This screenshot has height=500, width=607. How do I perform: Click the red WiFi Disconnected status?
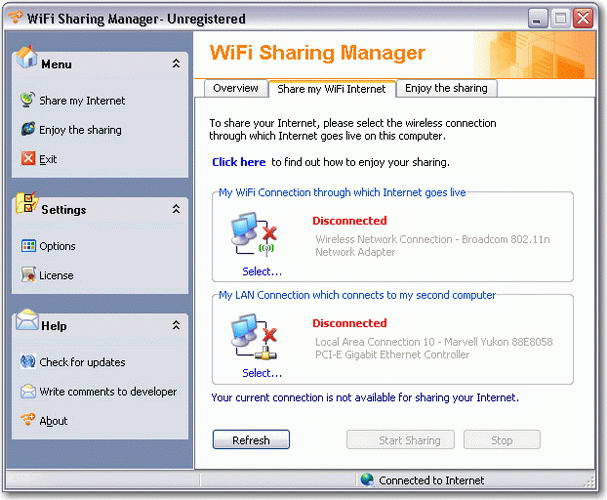click(x=350, y=221)
